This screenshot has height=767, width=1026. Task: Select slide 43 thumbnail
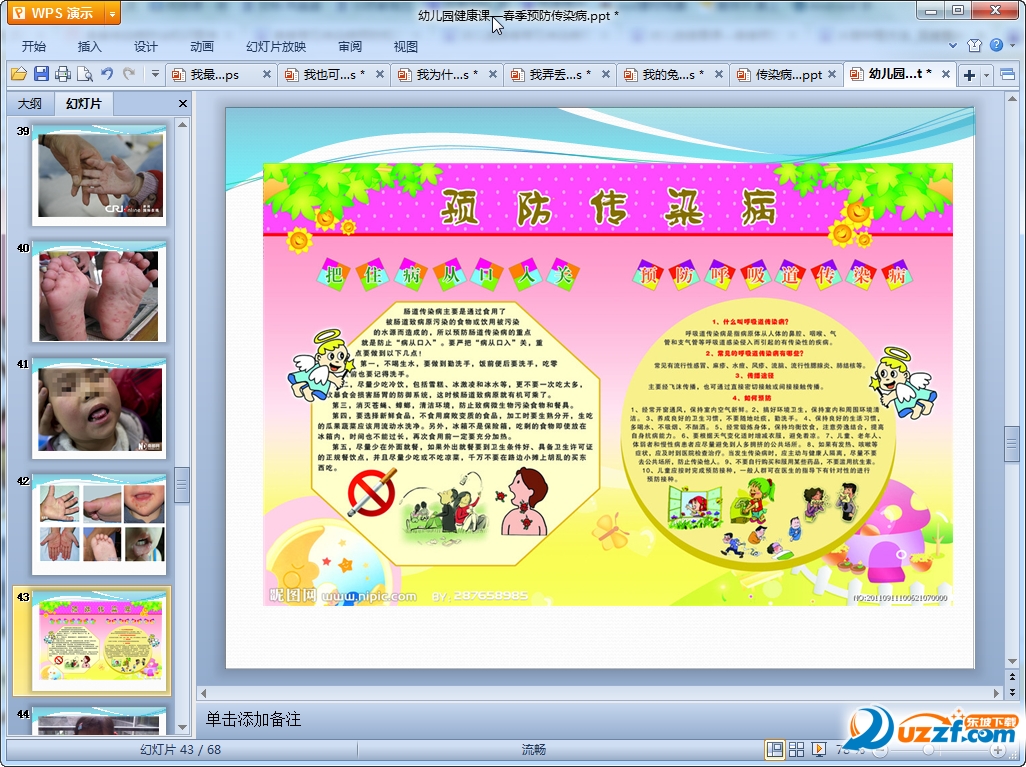(99, 641)
